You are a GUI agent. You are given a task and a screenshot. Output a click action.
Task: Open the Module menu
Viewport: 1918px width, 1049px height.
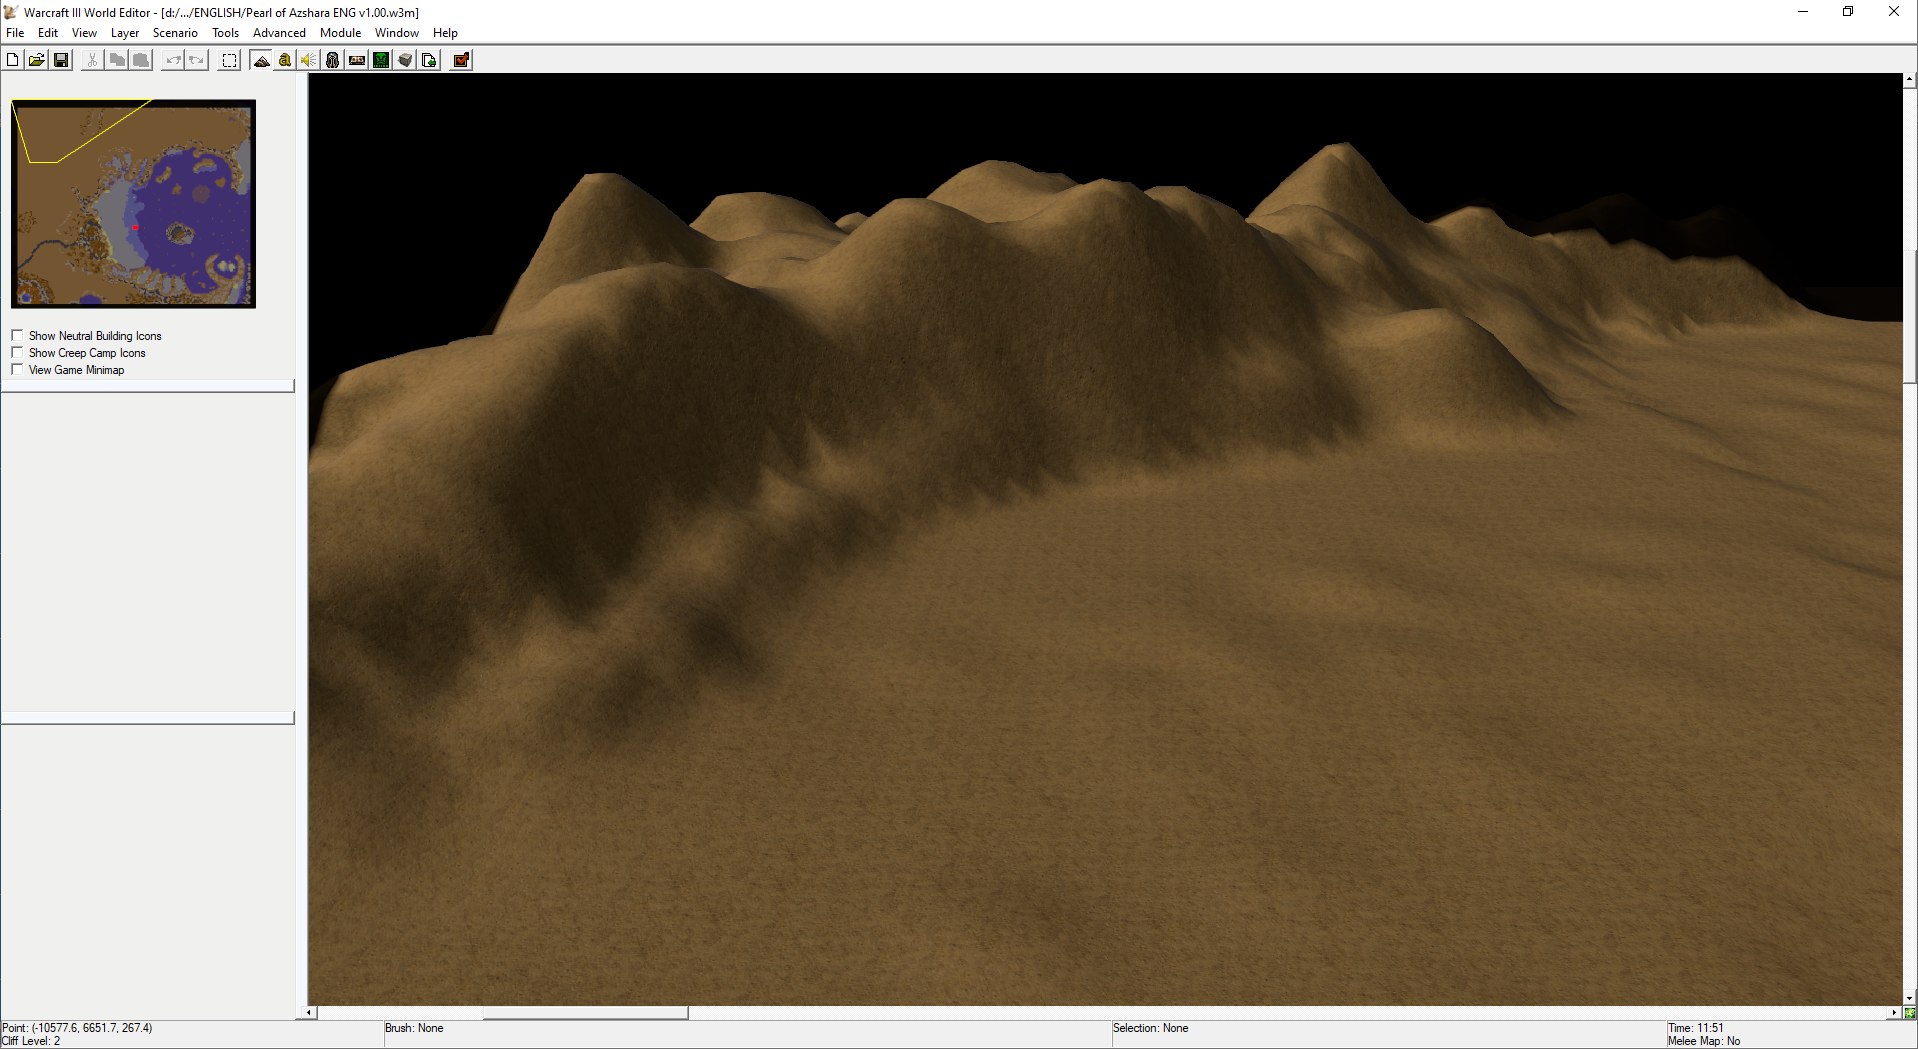tap(340, 33)
